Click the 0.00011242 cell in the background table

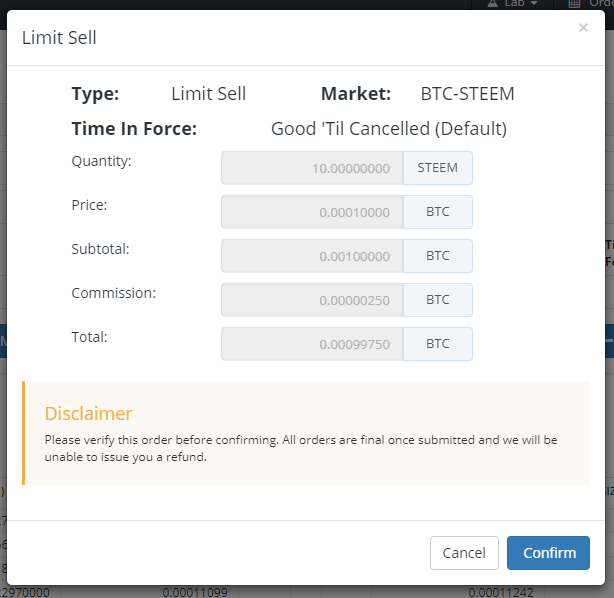(501, 592)
